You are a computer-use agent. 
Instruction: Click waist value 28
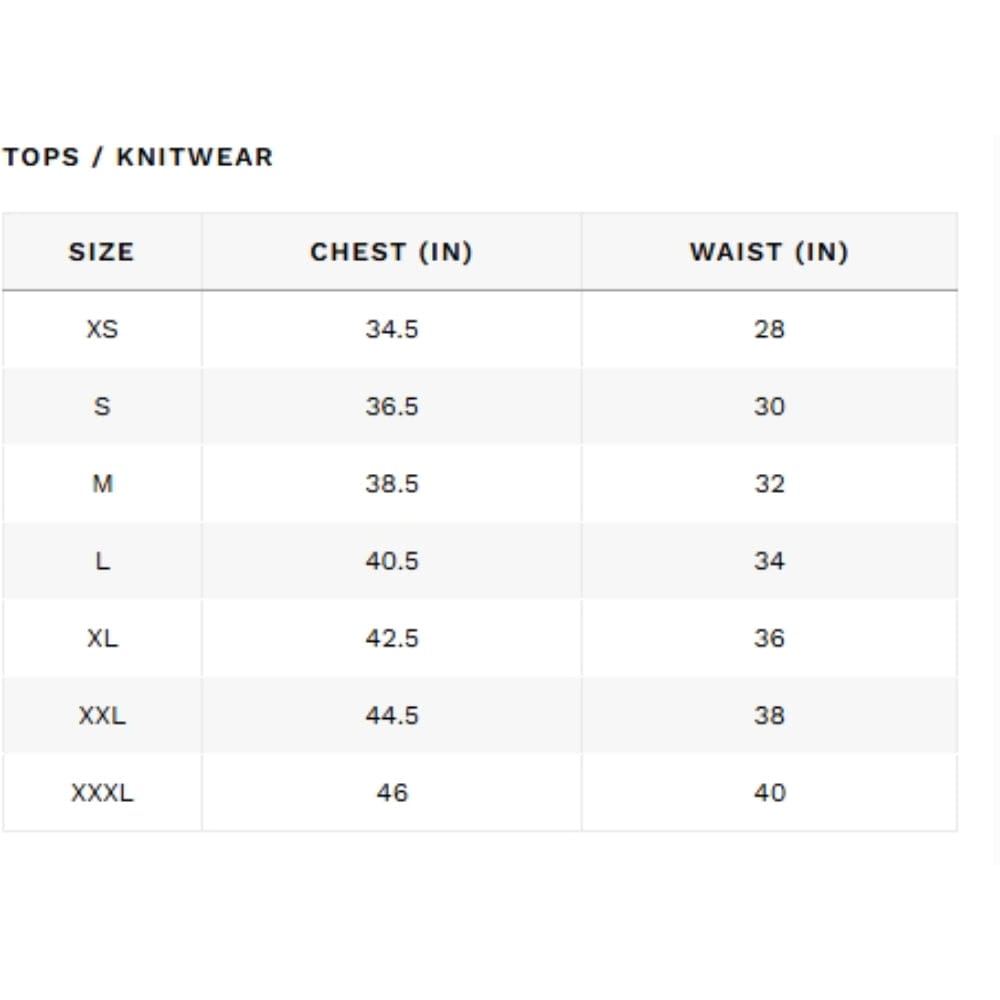(769, 329)
